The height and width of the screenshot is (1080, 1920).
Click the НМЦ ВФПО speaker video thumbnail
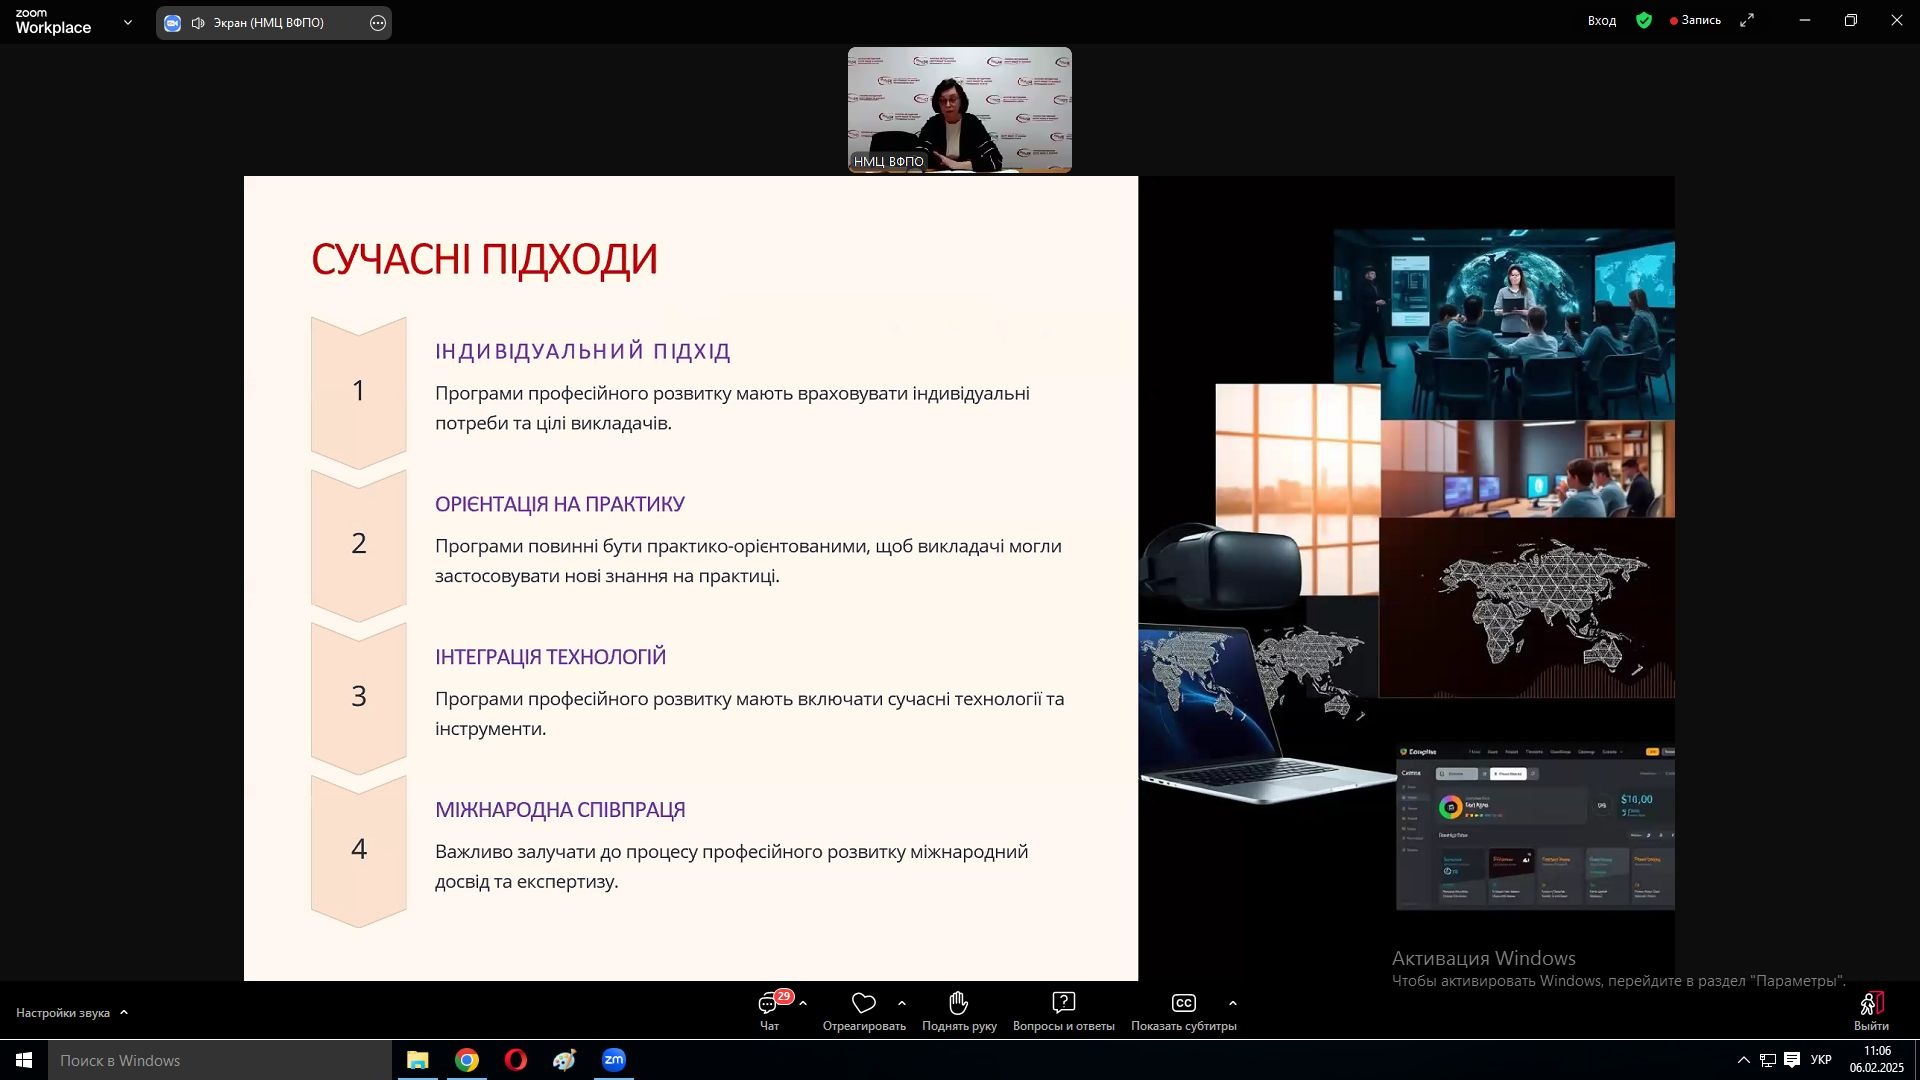pos(959,110)
